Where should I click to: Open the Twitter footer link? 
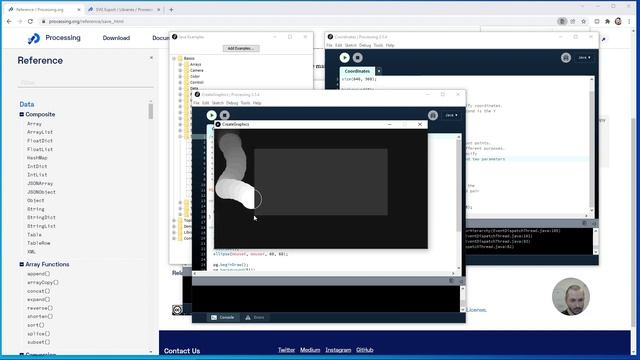tap(287, 350)
